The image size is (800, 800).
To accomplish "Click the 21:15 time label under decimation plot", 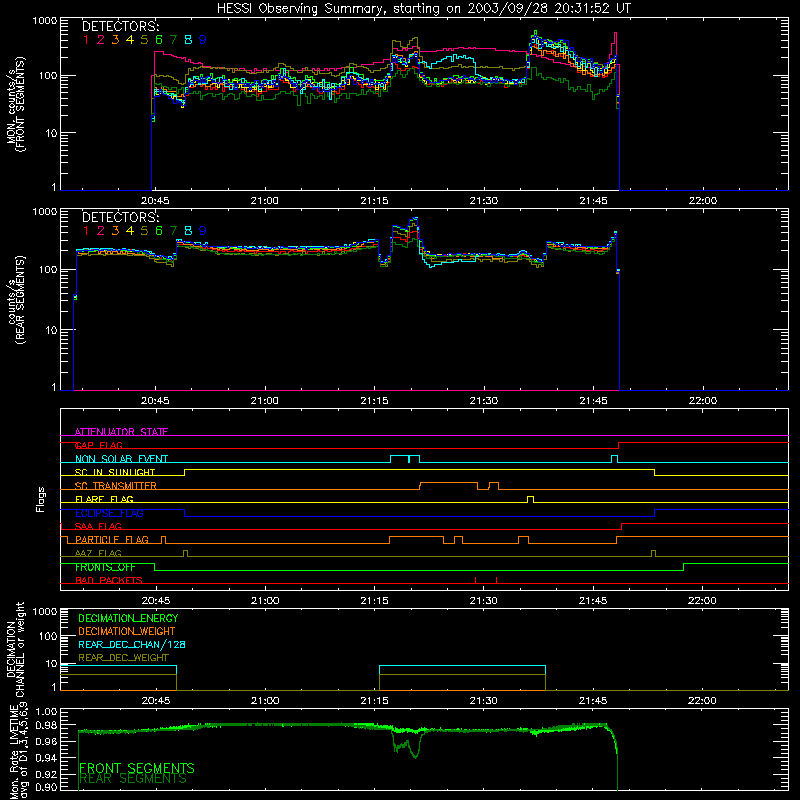I will 374,701.
